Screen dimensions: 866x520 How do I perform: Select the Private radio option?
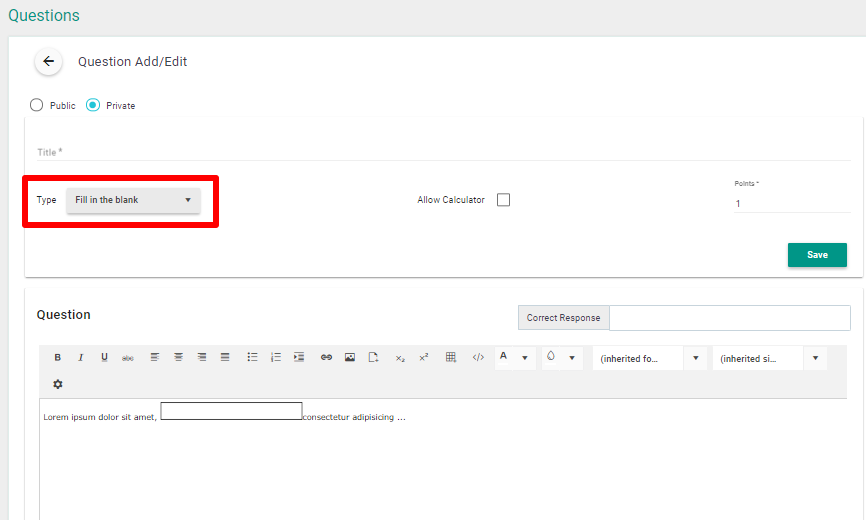(x=93, y=105)
